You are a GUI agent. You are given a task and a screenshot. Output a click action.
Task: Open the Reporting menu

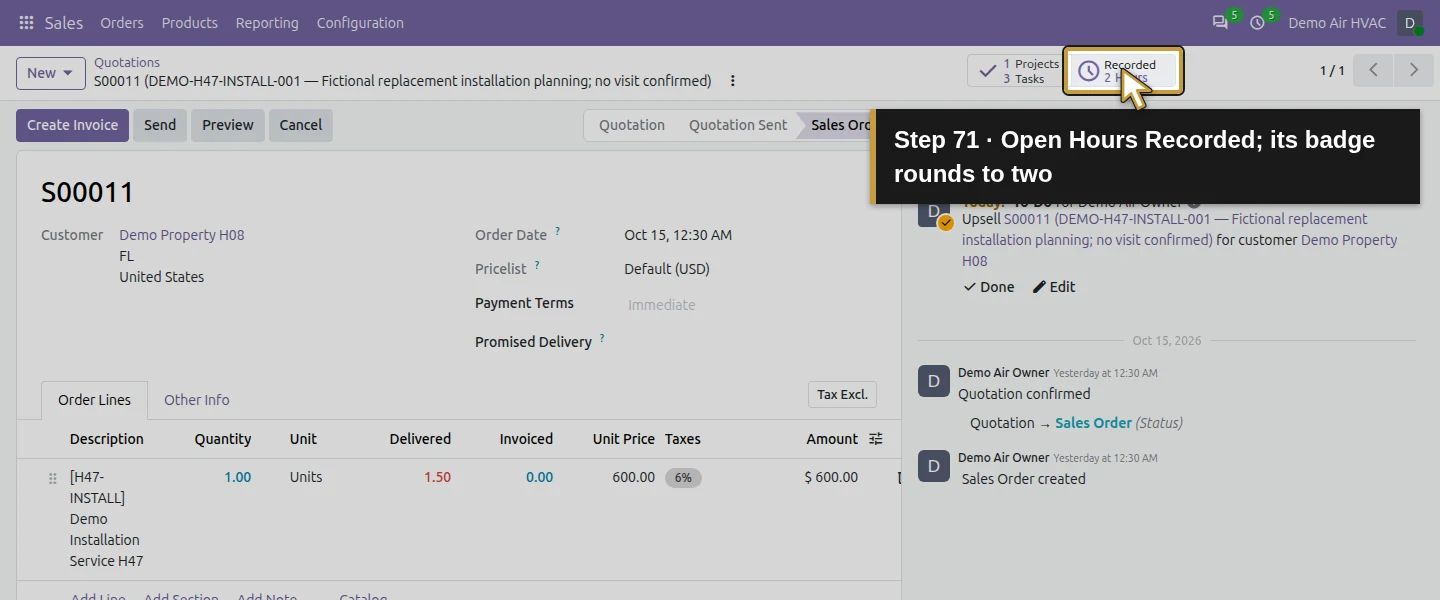coord(267,23)
